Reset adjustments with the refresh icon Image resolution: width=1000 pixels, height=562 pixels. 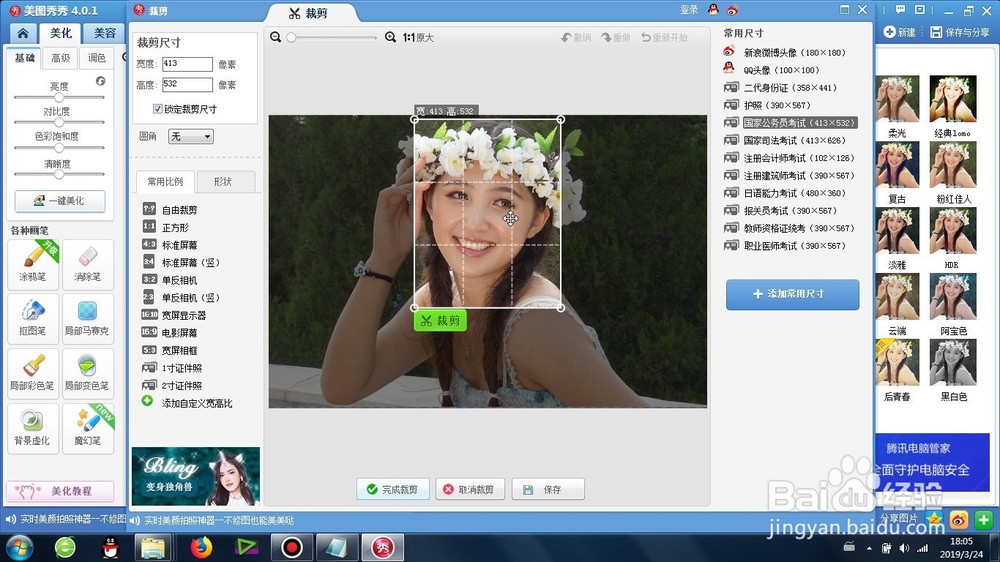click(x=100, y=81)
